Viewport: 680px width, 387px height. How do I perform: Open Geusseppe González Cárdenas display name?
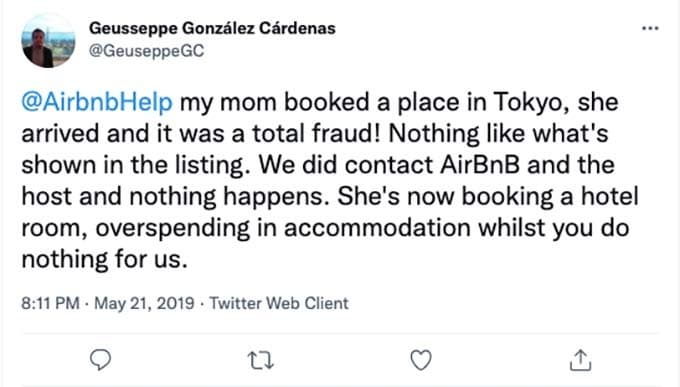212,28
